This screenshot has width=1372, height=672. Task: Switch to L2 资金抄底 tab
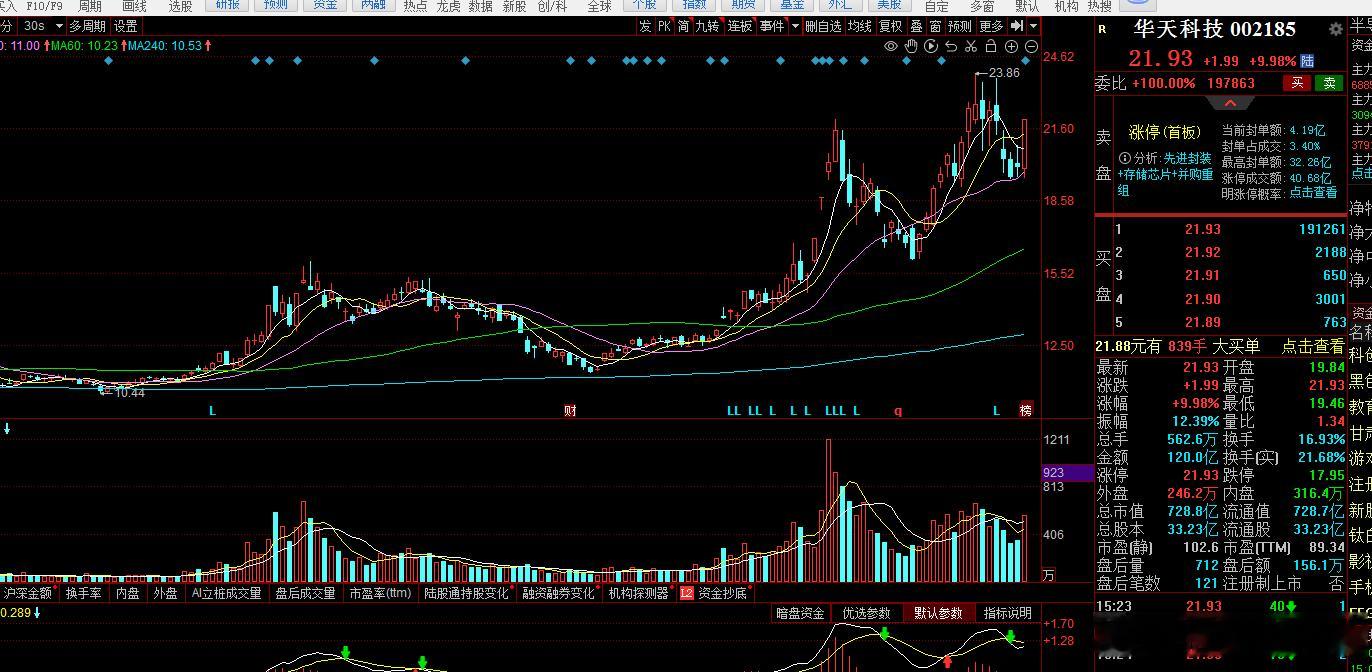point(714,593)
